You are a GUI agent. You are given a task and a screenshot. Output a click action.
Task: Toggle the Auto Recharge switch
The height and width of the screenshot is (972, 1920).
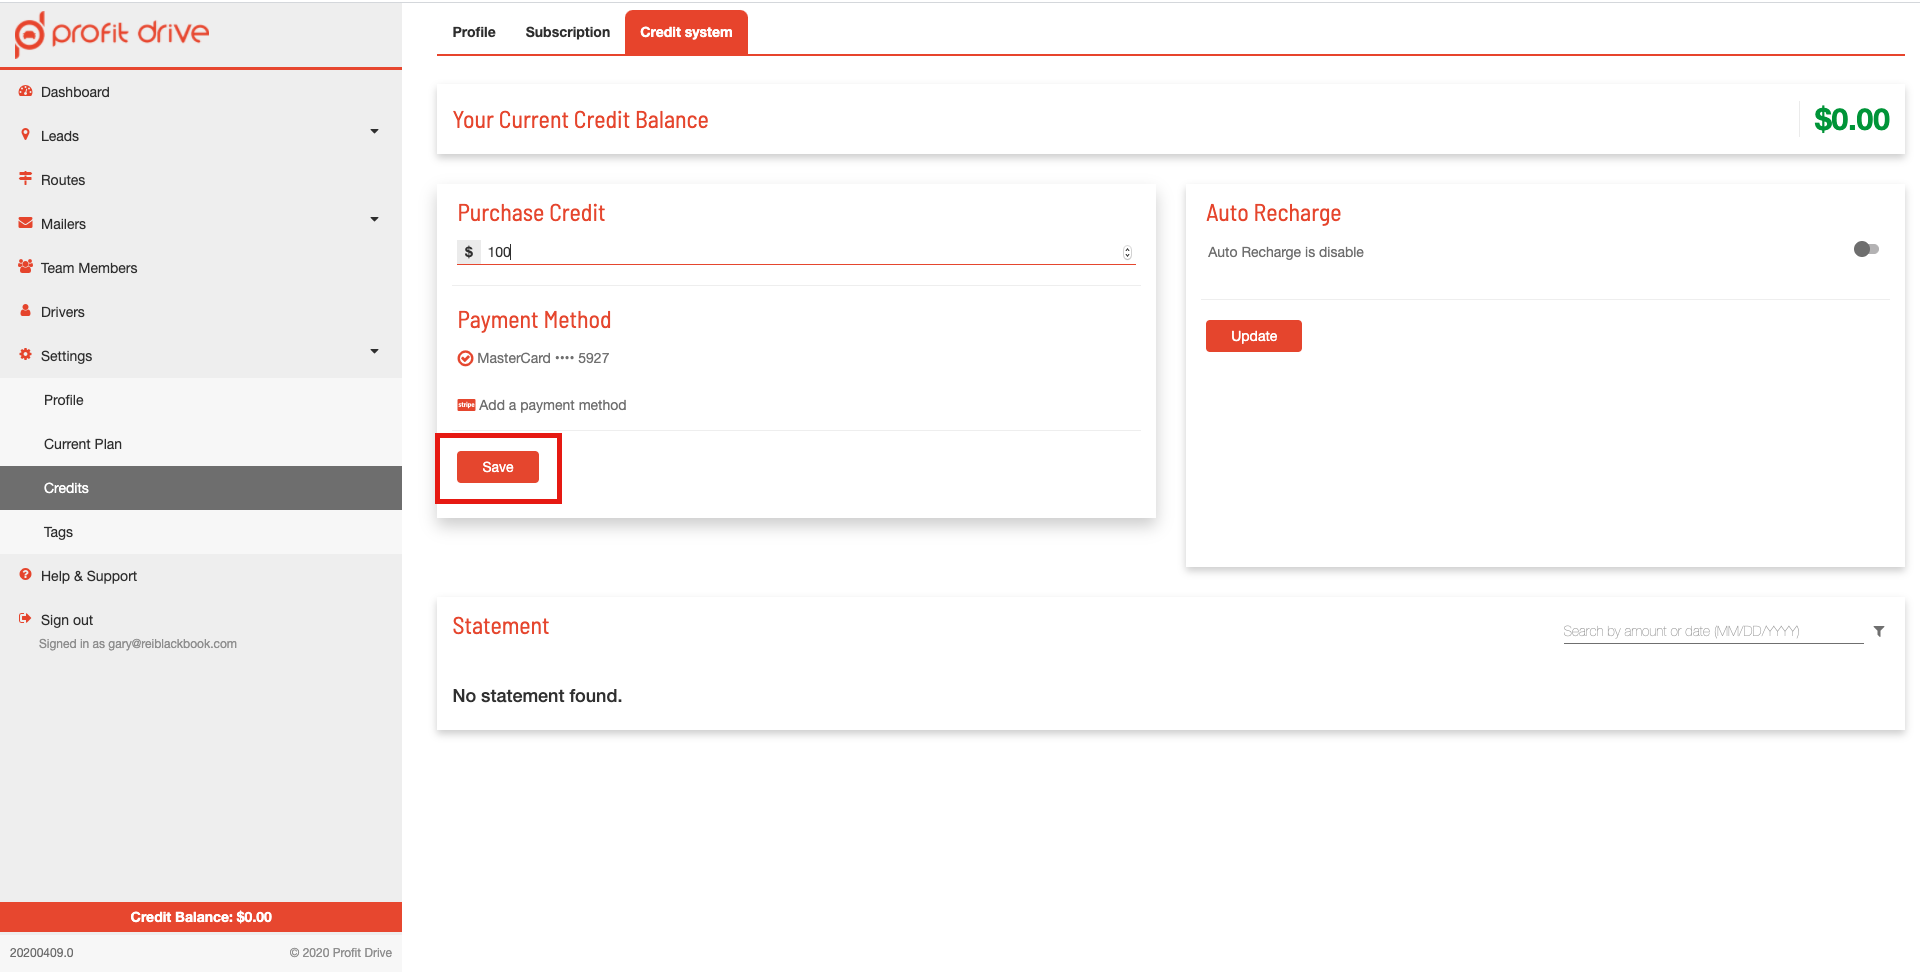1866,249
